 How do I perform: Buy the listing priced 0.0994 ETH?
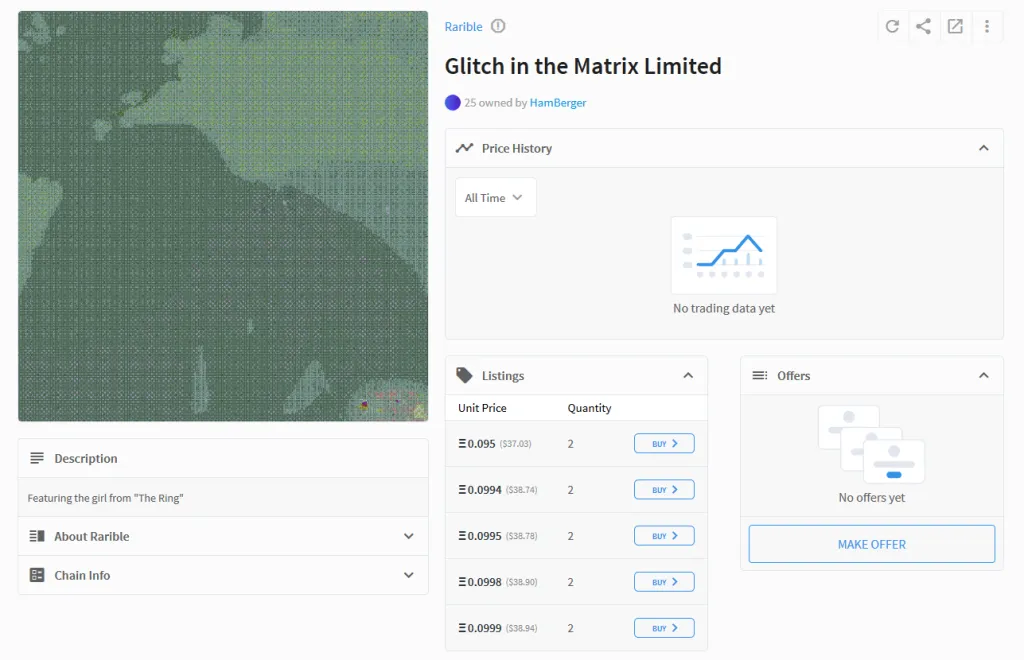664,490
